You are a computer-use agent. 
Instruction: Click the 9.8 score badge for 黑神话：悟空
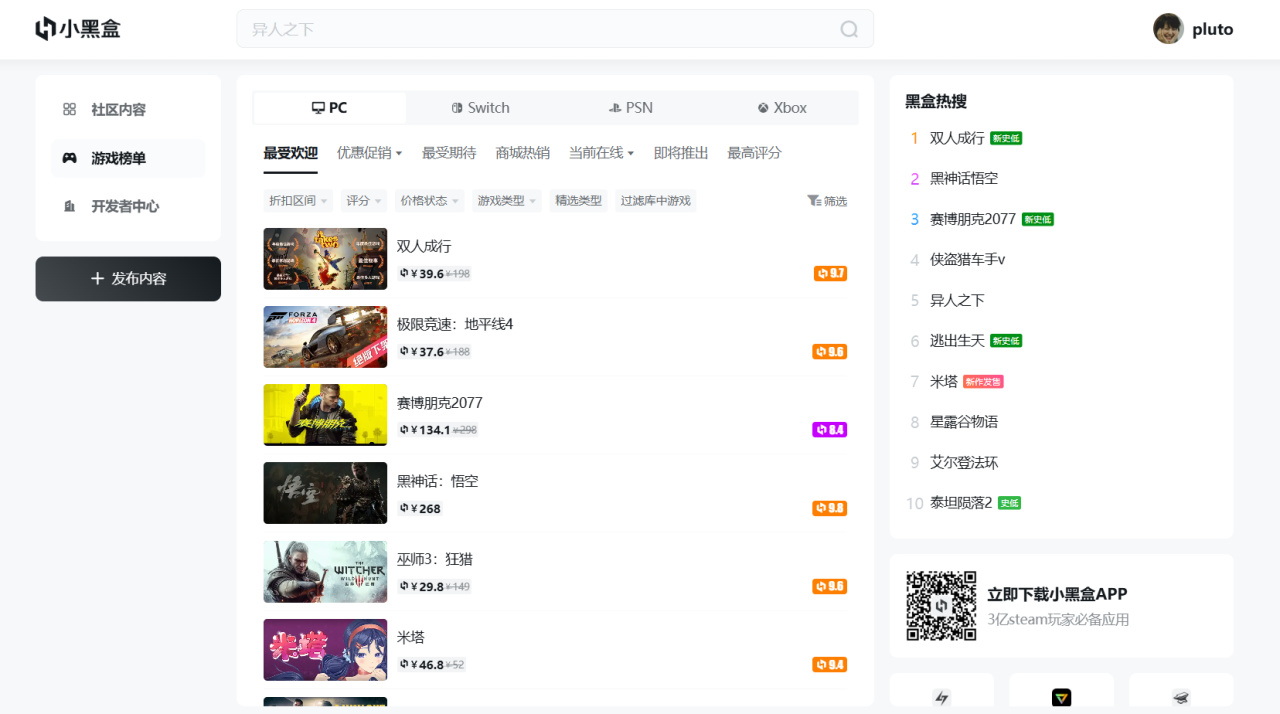click(x=830, y=508)
